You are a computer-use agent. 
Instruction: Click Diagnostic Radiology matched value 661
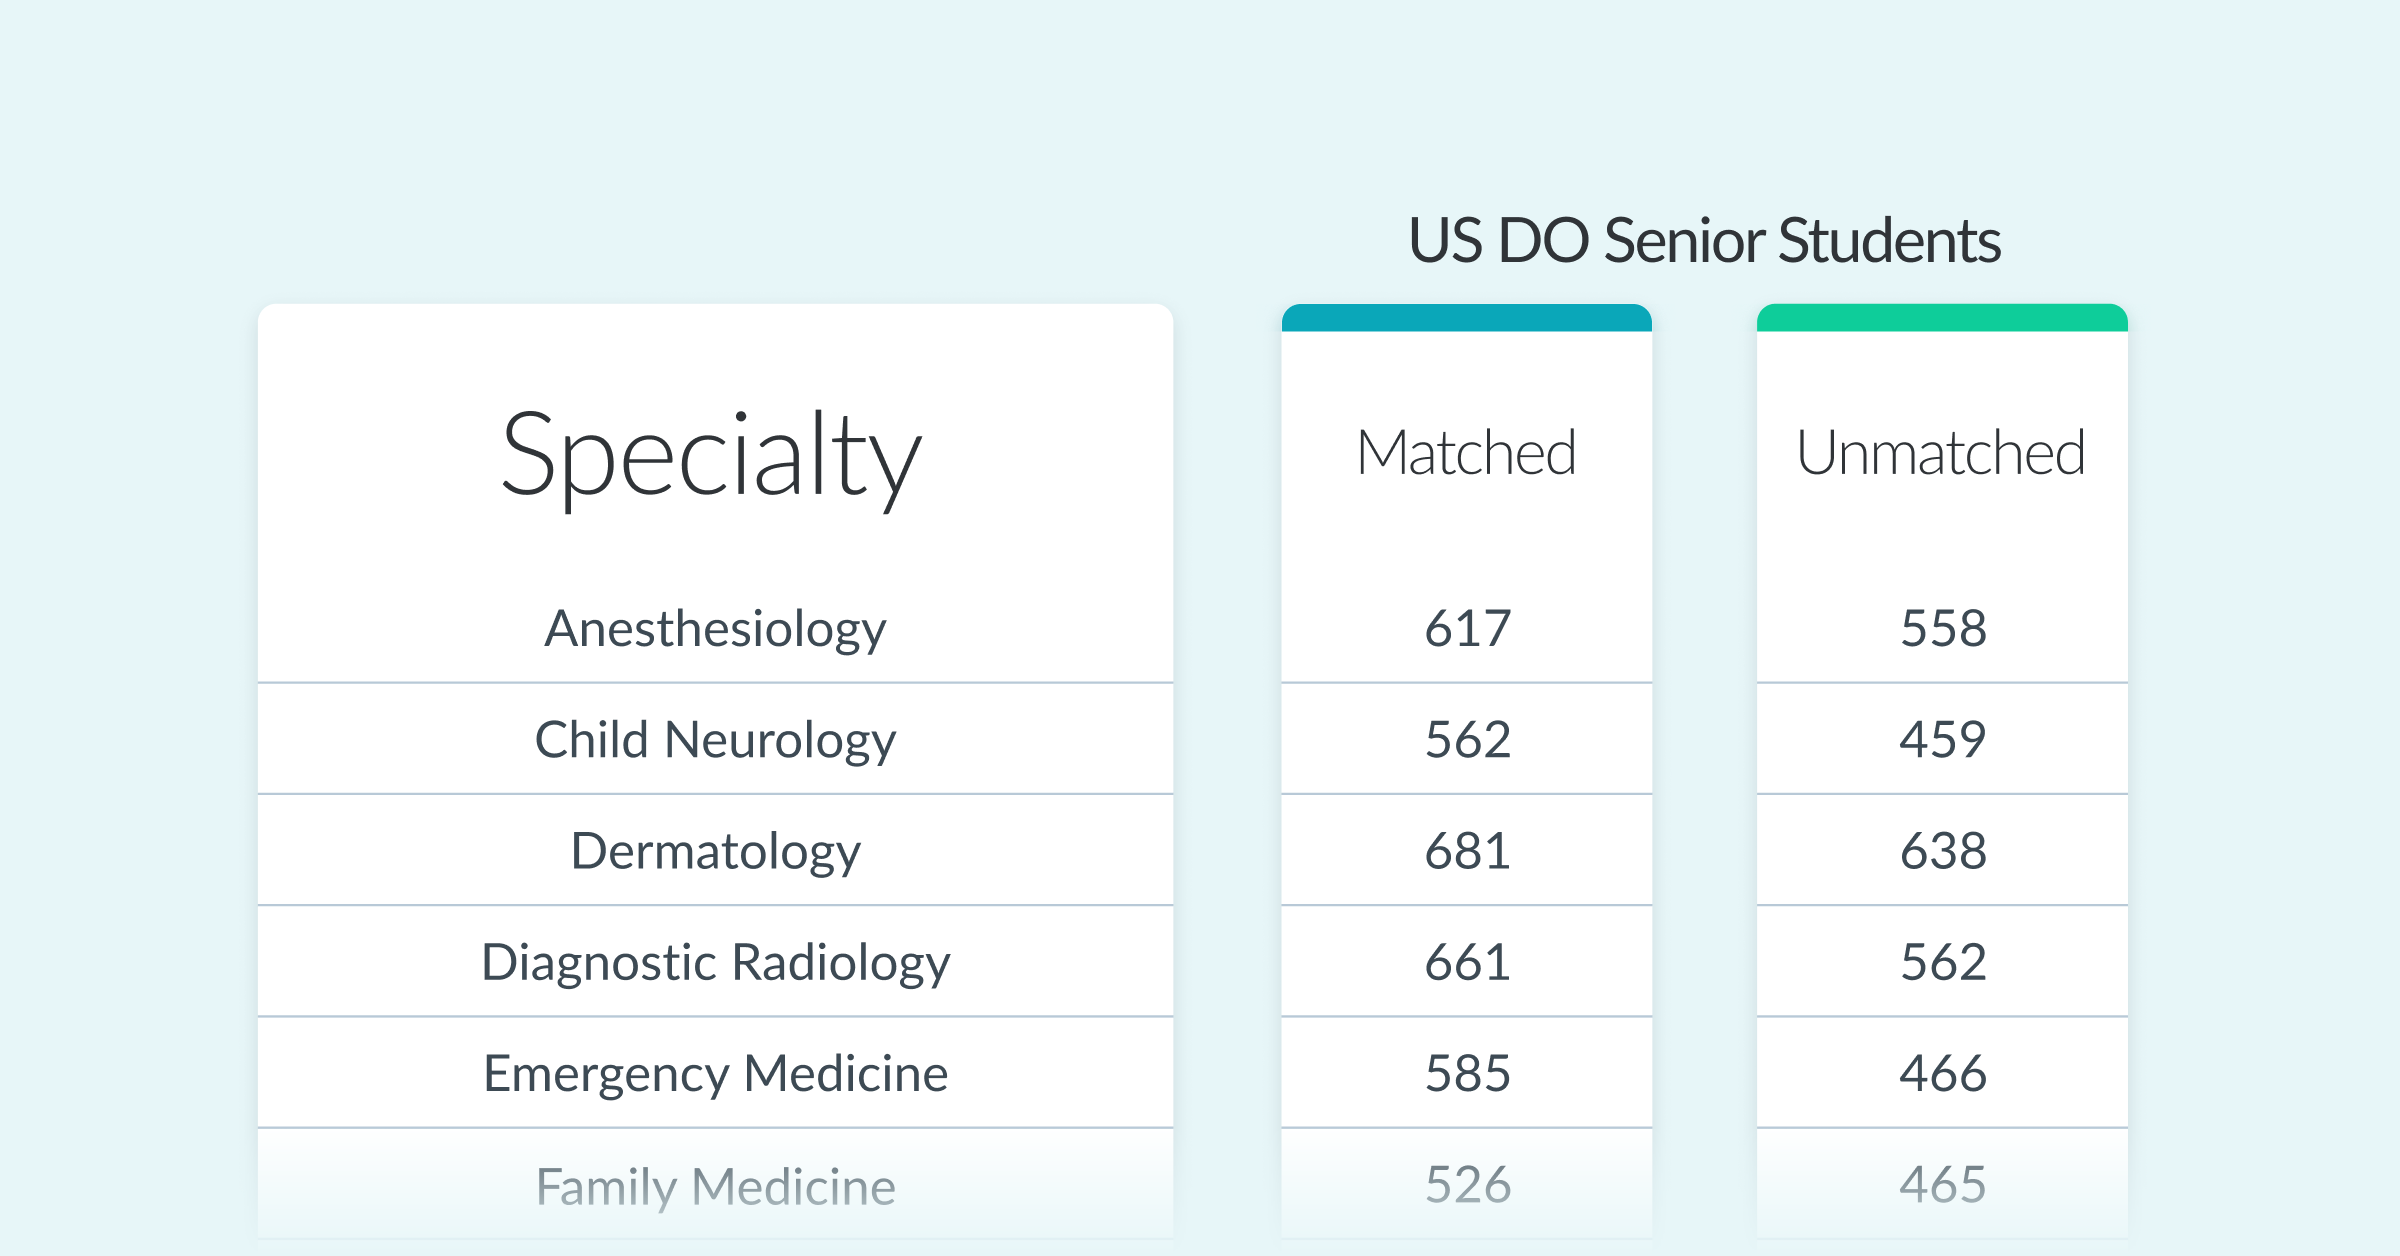1467,962
